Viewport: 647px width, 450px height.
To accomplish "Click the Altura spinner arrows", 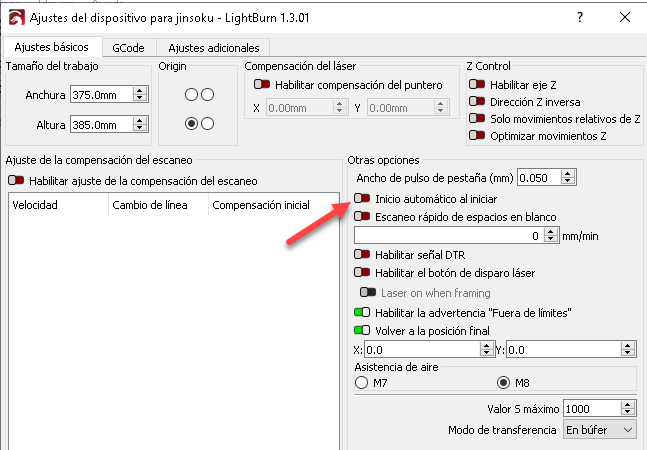I will pos(140,125).
